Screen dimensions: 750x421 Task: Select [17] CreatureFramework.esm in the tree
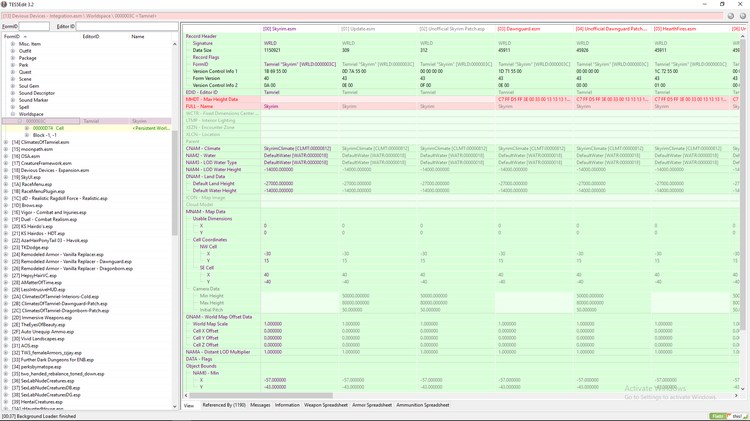point(42,164)
